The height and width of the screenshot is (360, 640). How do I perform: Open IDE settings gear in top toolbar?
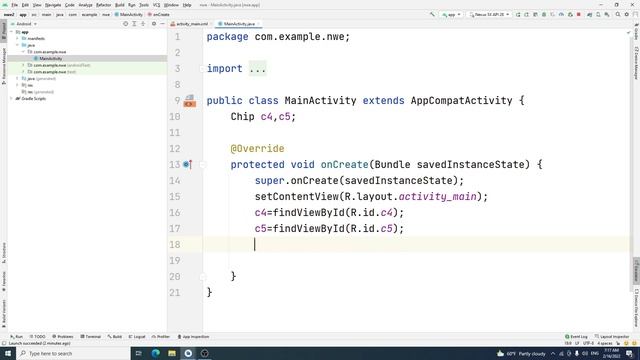click(x=627, y=15)
